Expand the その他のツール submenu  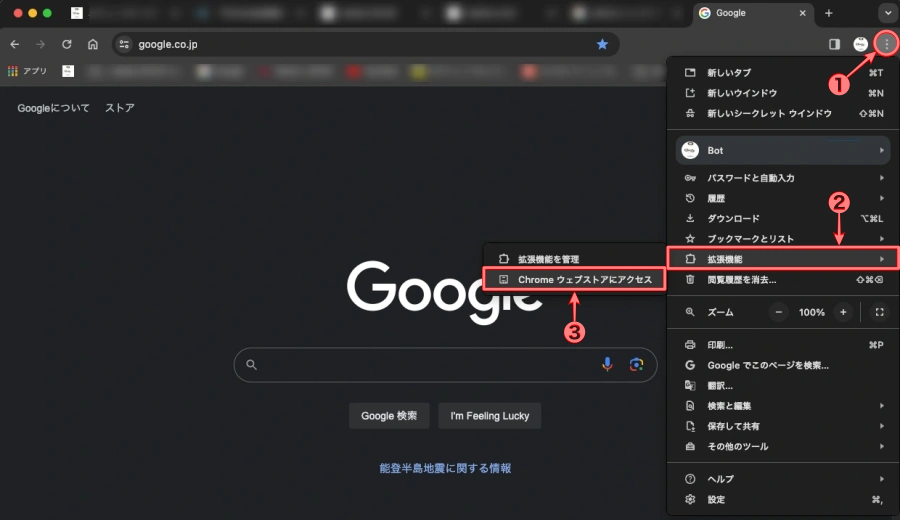(x=780, y=446)
